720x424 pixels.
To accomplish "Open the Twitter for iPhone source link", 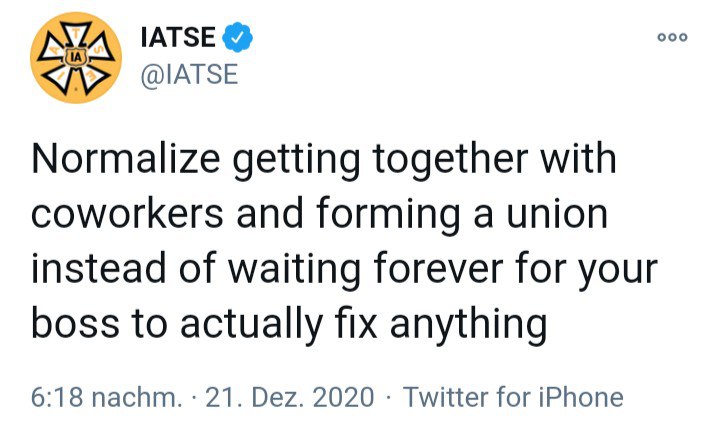I will click(513, 397).
